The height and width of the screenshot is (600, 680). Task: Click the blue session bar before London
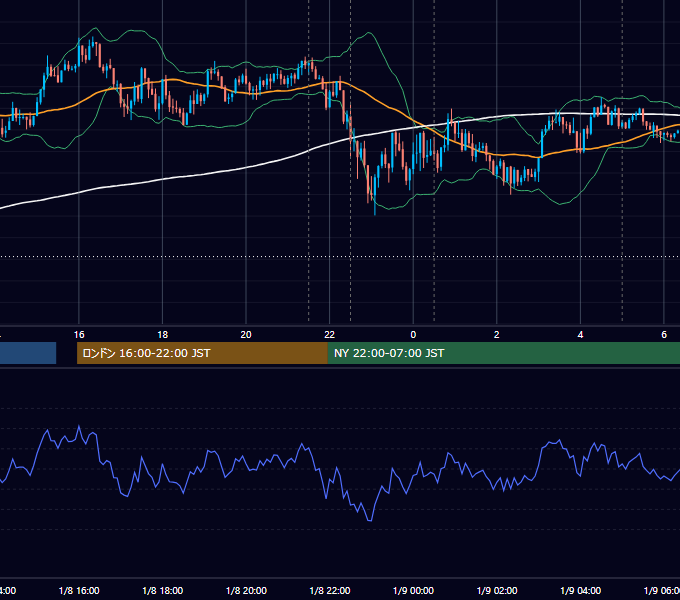click(28, 353)
